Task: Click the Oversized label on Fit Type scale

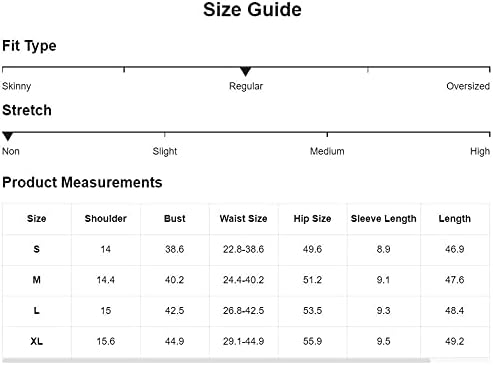Action: coord(468,86)
